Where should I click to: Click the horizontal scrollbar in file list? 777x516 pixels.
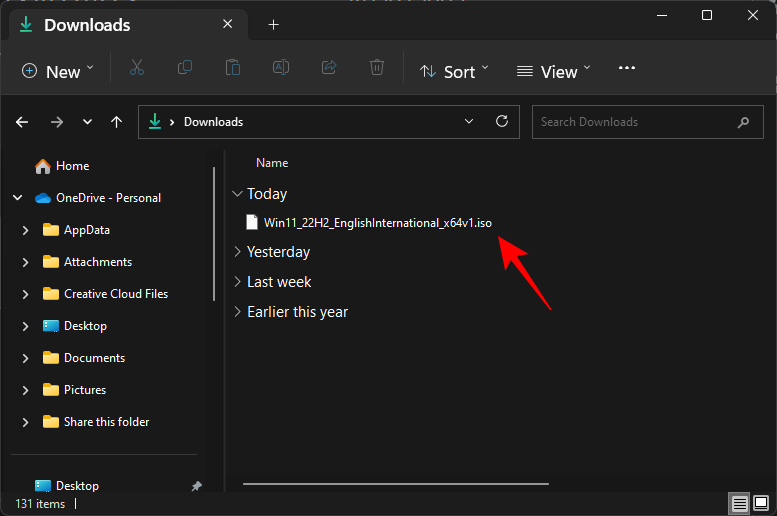[x=396, y=484]
